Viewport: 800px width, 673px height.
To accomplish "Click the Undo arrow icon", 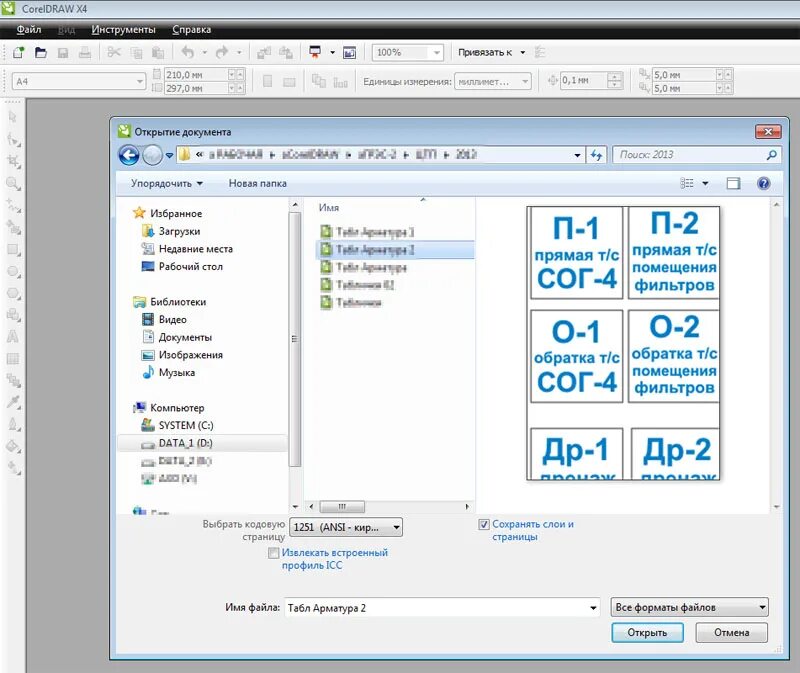I will tap(188, 52).
